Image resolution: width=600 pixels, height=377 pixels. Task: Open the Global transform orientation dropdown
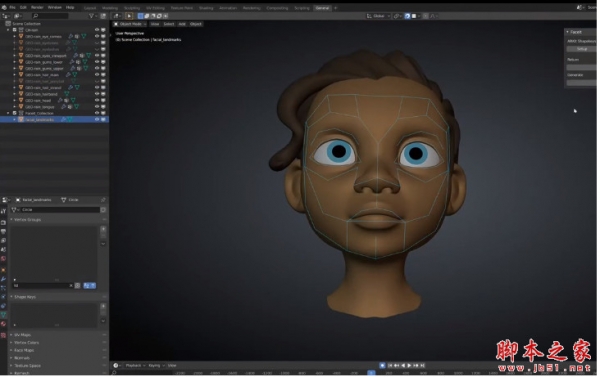click(x=378, y=16)
